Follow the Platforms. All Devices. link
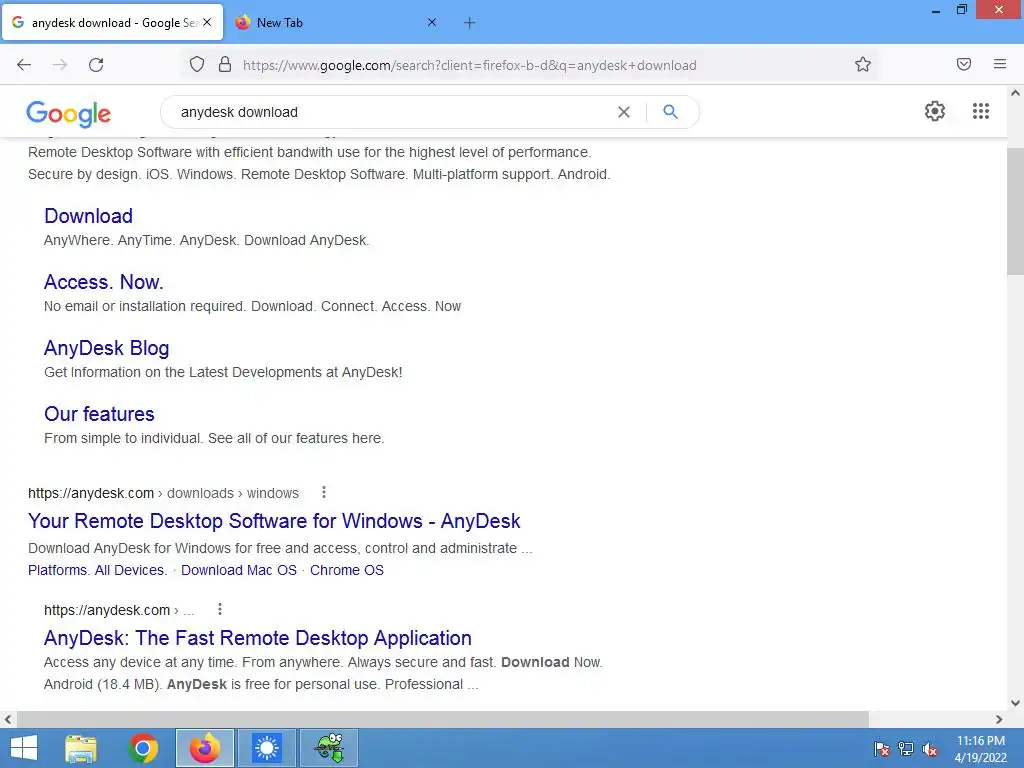 [97, 570]
